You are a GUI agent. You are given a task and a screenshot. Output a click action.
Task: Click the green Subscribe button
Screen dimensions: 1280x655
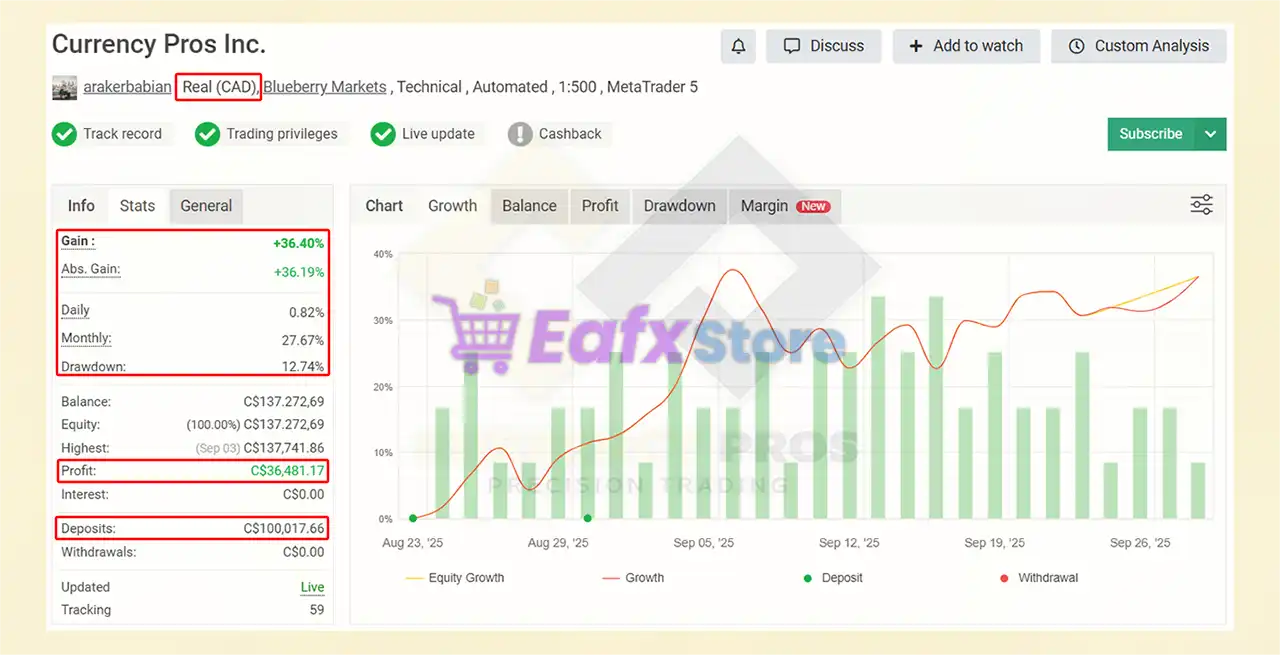pyautogui.click(x=1151, y=134)
